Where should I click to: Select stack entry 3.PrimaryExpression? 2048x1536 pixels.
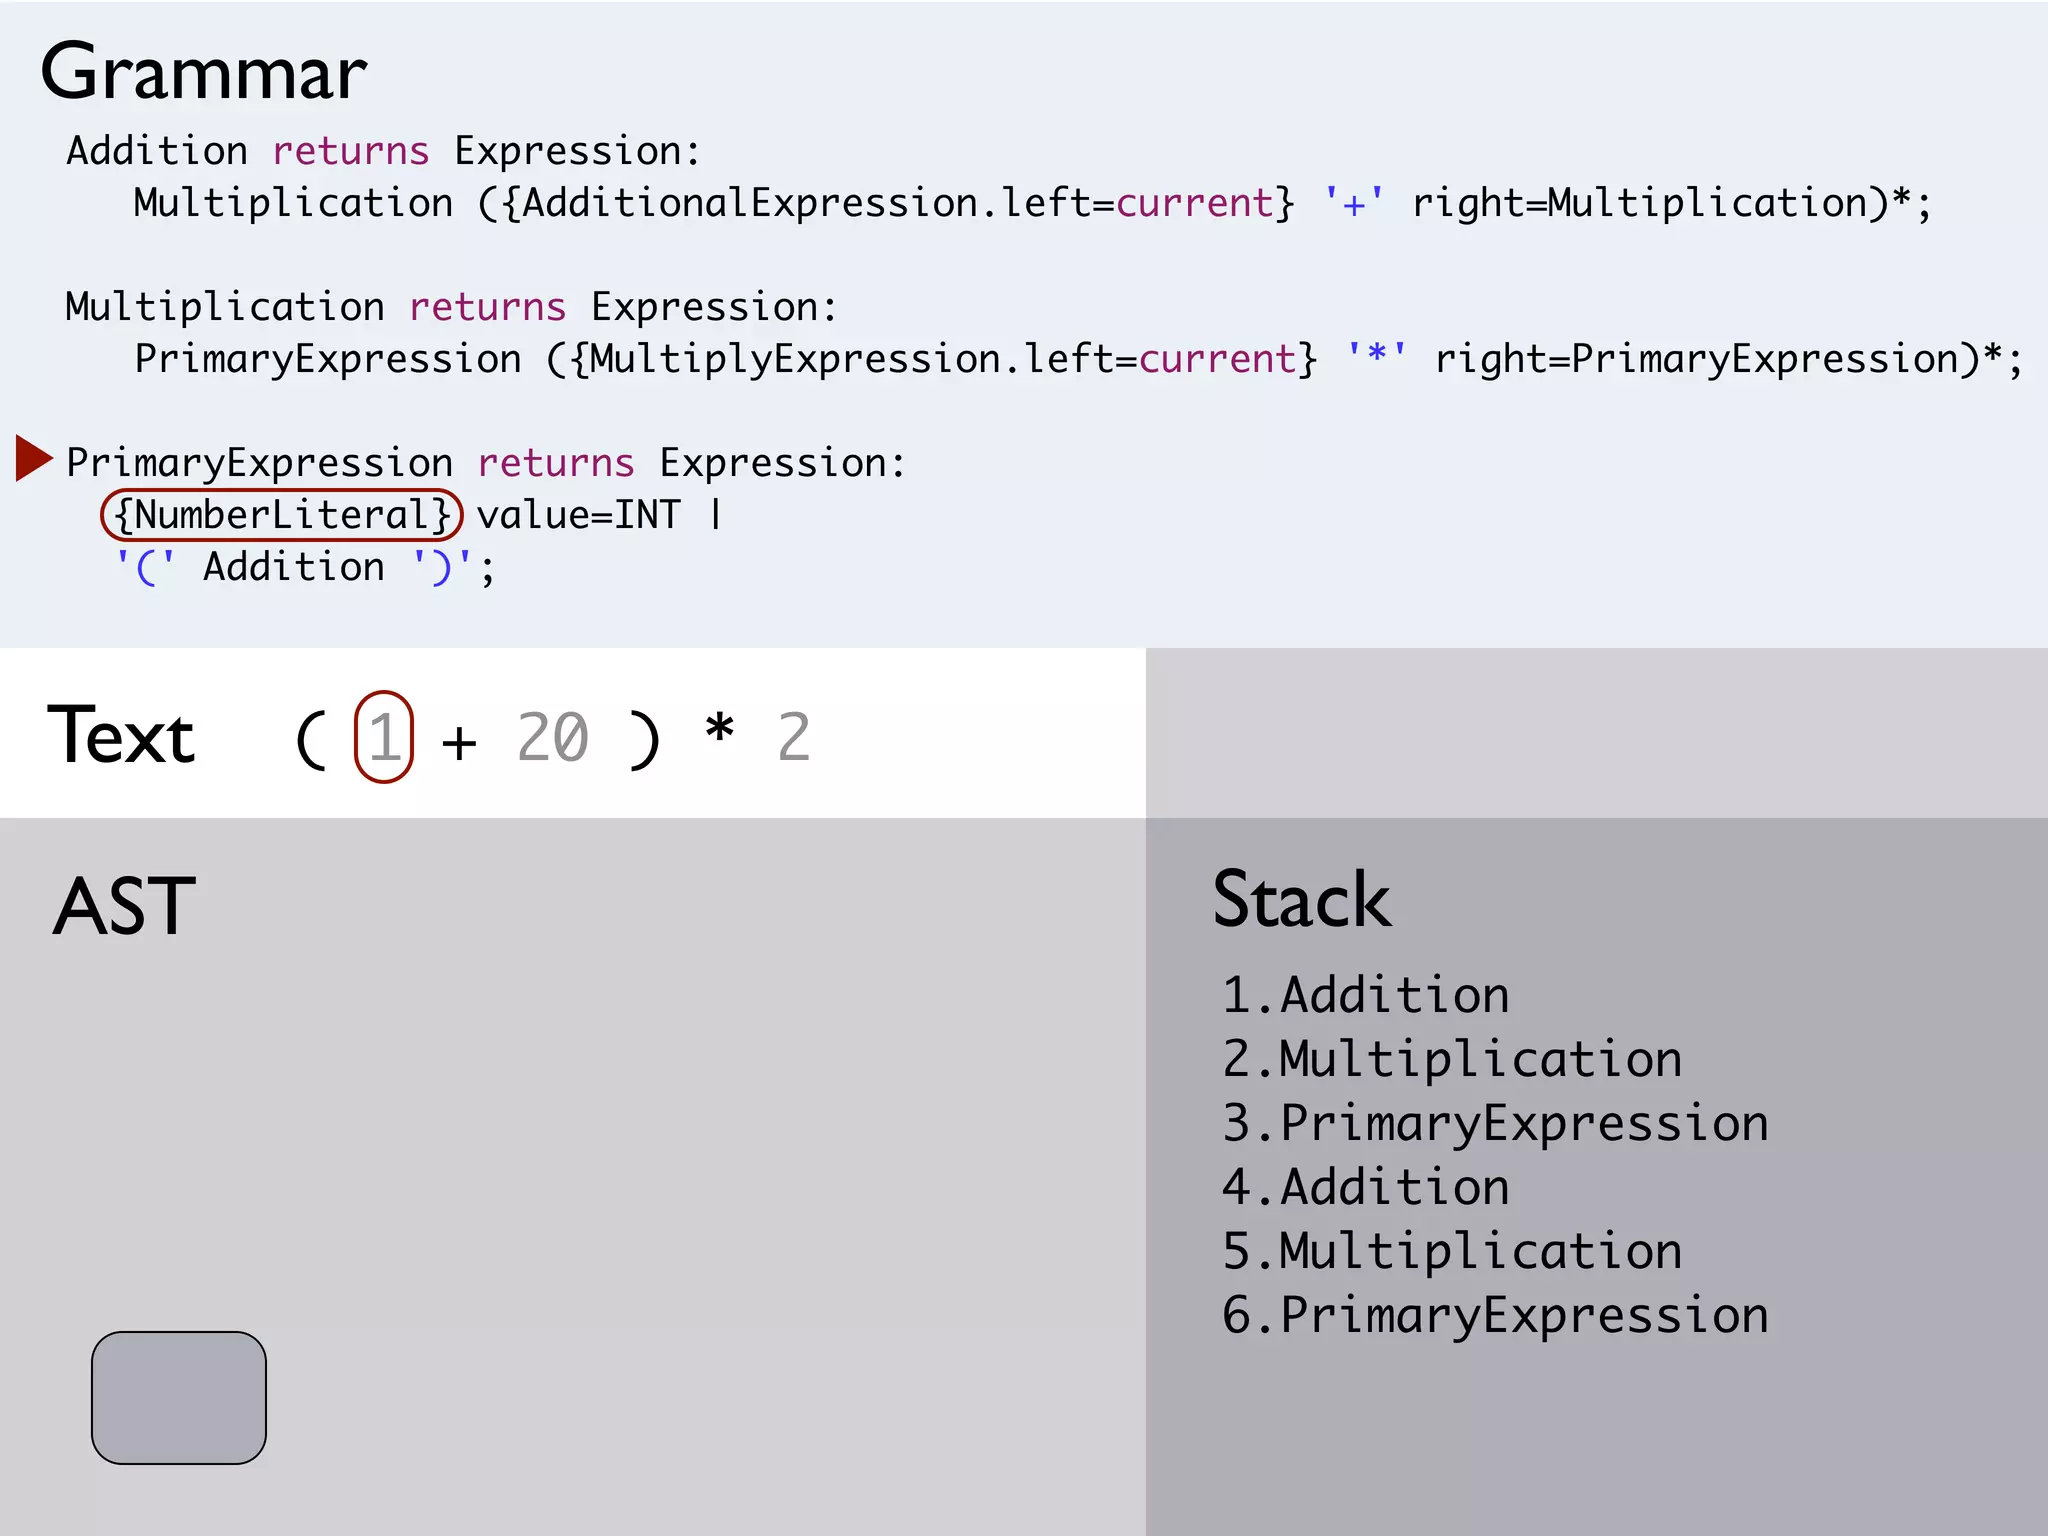click(1495, 1123)
